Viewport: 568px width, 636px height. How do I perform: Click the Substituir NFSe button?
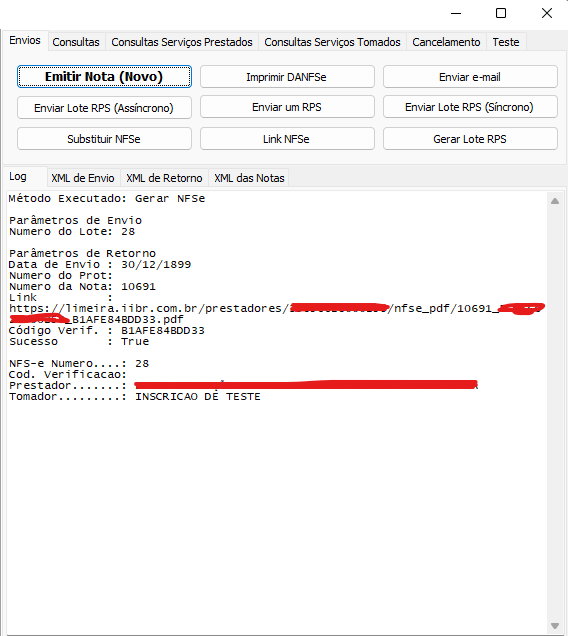pos(104,139)
